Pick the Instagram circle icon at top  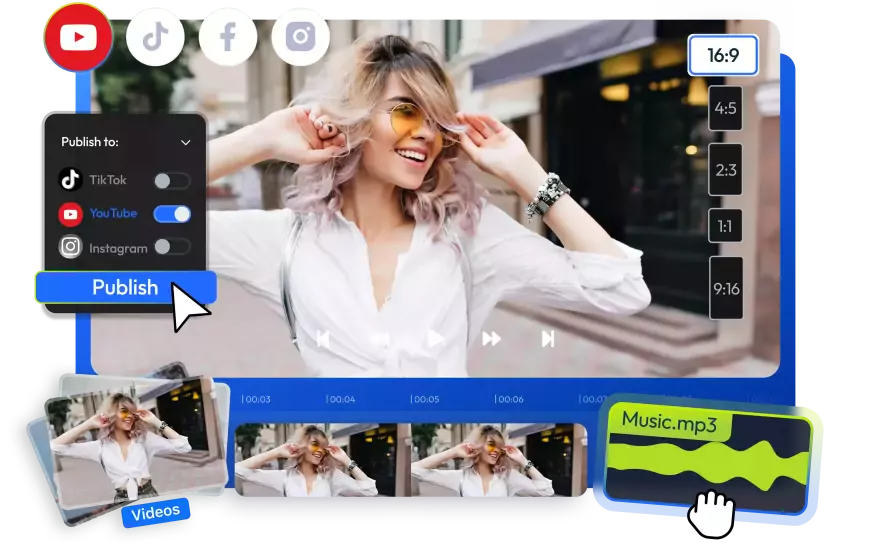(301, 37)
